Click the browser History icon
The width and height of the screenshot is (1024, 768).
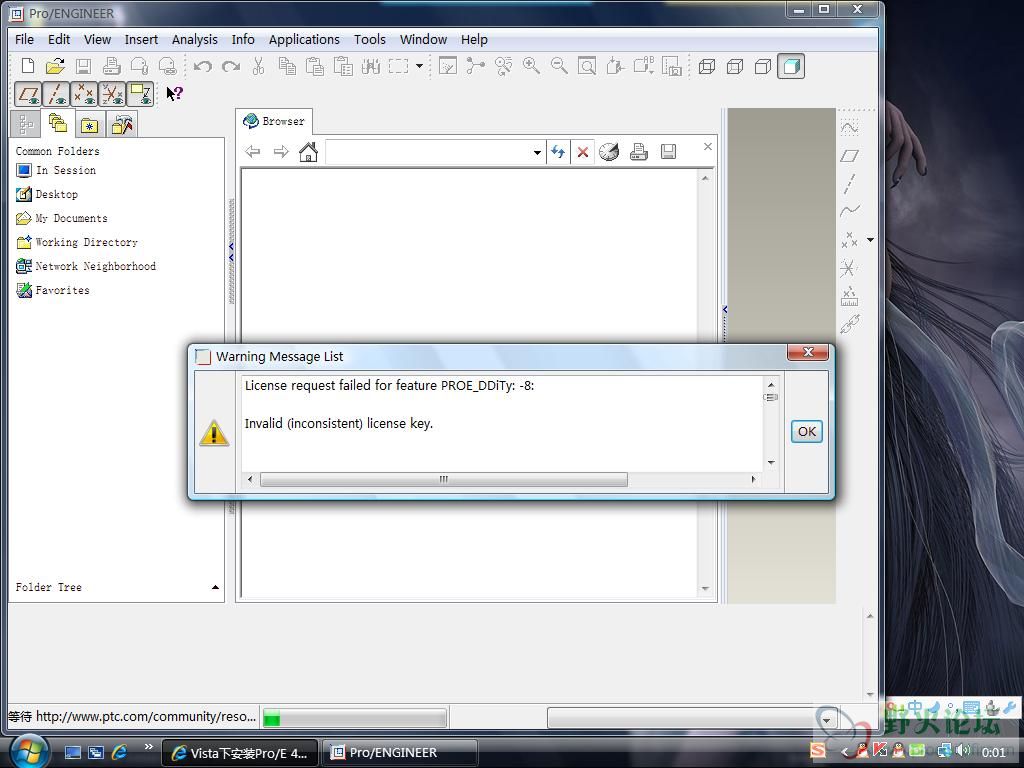coord(609,152)
